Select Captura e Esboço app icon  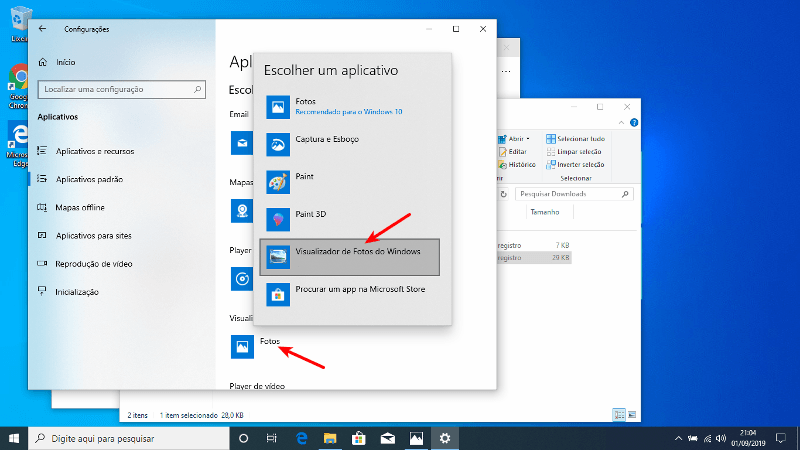pos(277,144)
